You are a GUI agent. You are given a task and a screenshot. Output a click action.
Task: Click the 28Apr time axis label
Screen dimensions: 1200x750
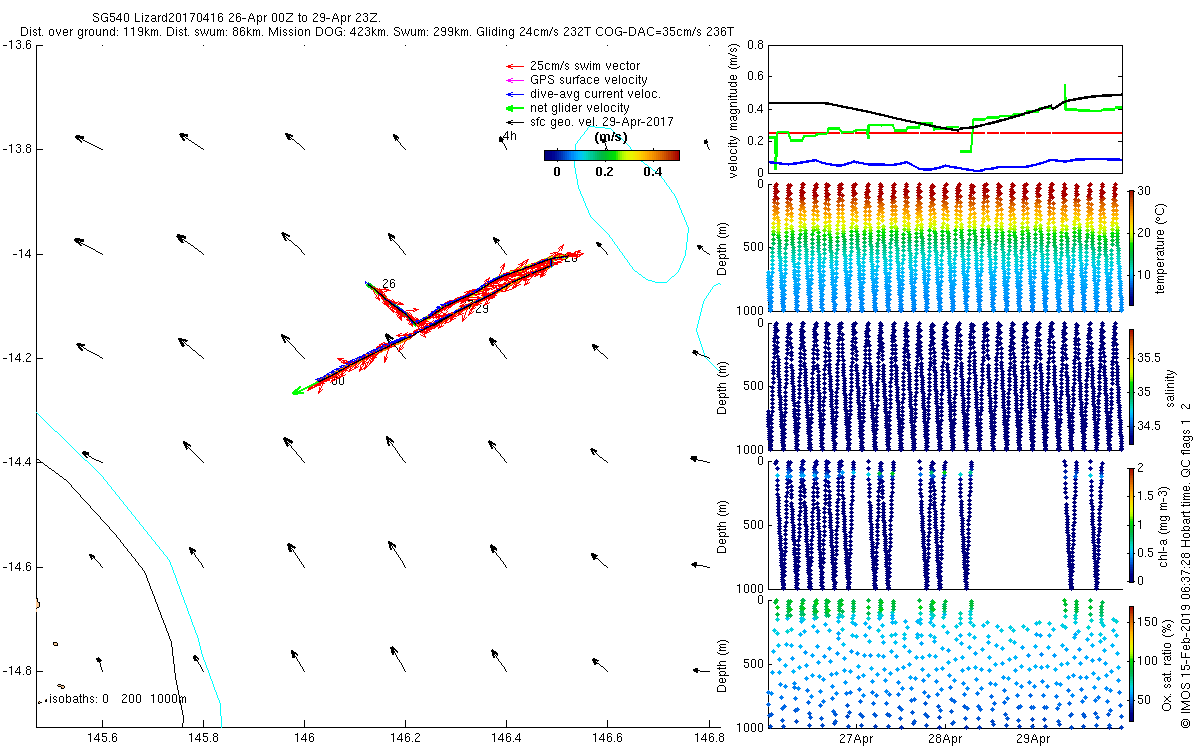coord(945,740)
